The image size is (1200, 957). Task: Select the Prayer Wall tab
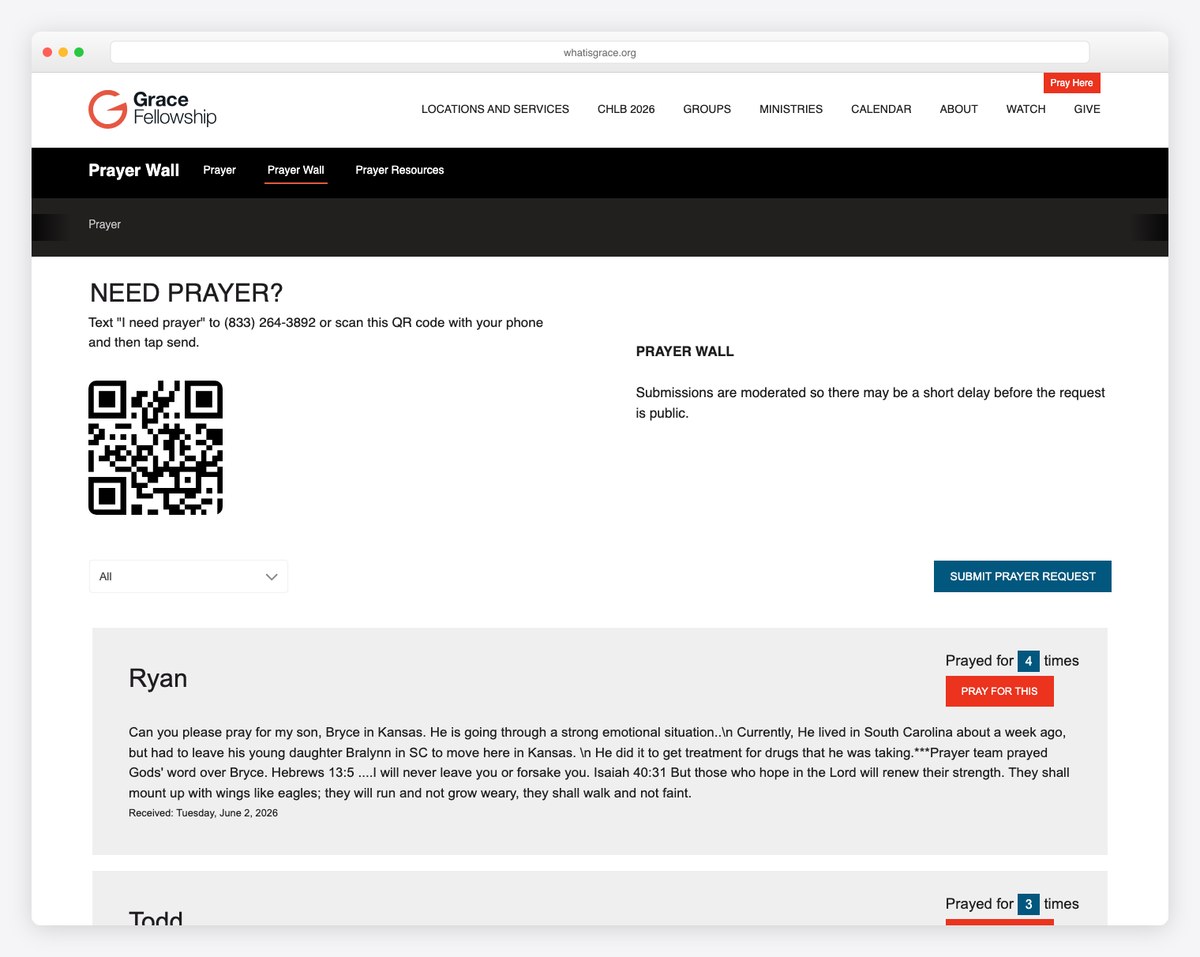(x=296, y=170)
